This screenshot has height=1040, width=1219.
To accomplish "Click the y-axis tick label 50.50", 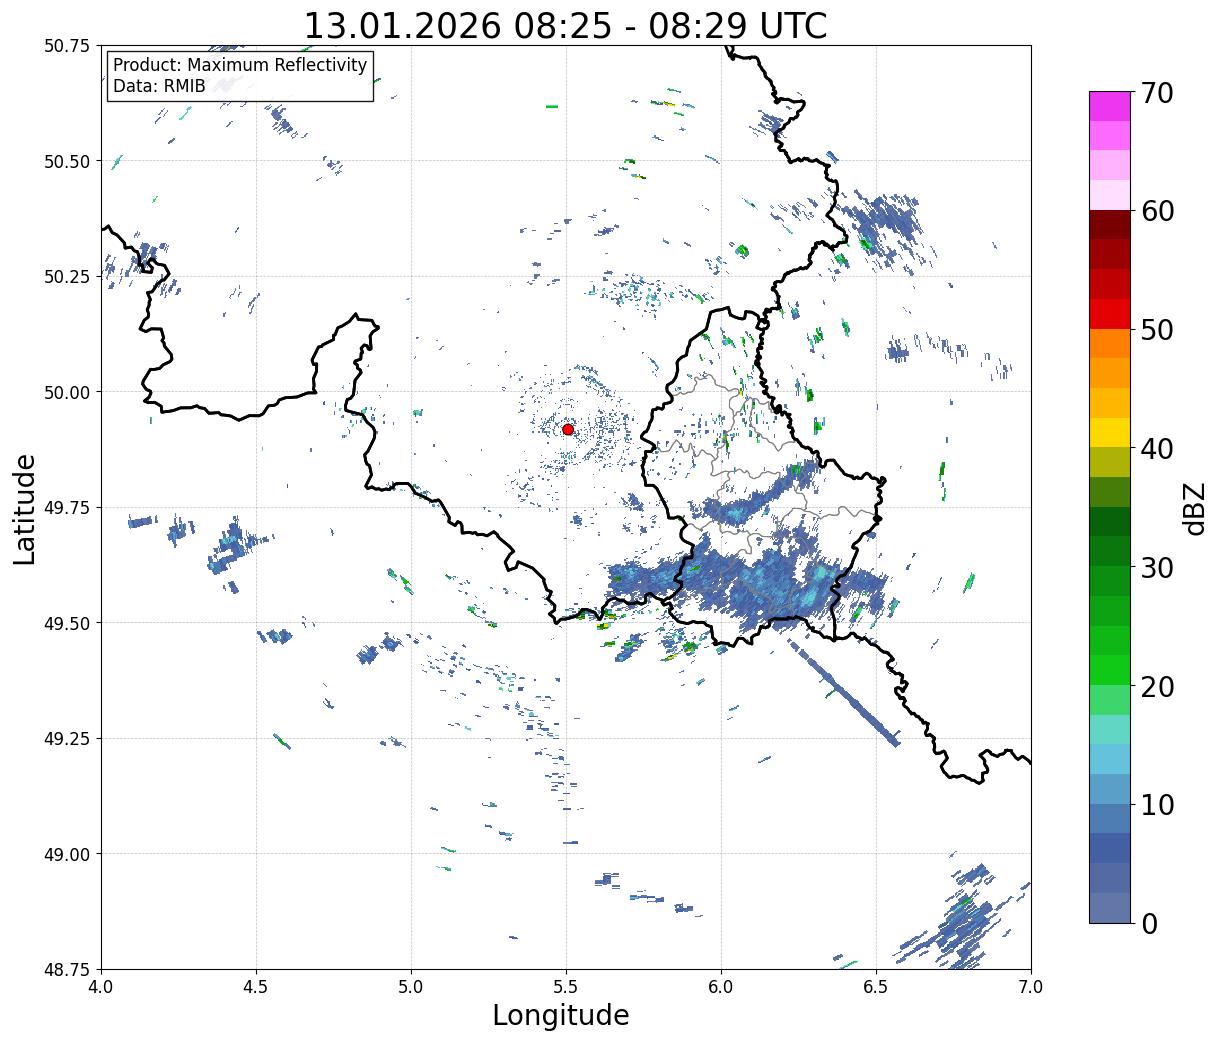I will pyautogui.click(x=67, y=161).
